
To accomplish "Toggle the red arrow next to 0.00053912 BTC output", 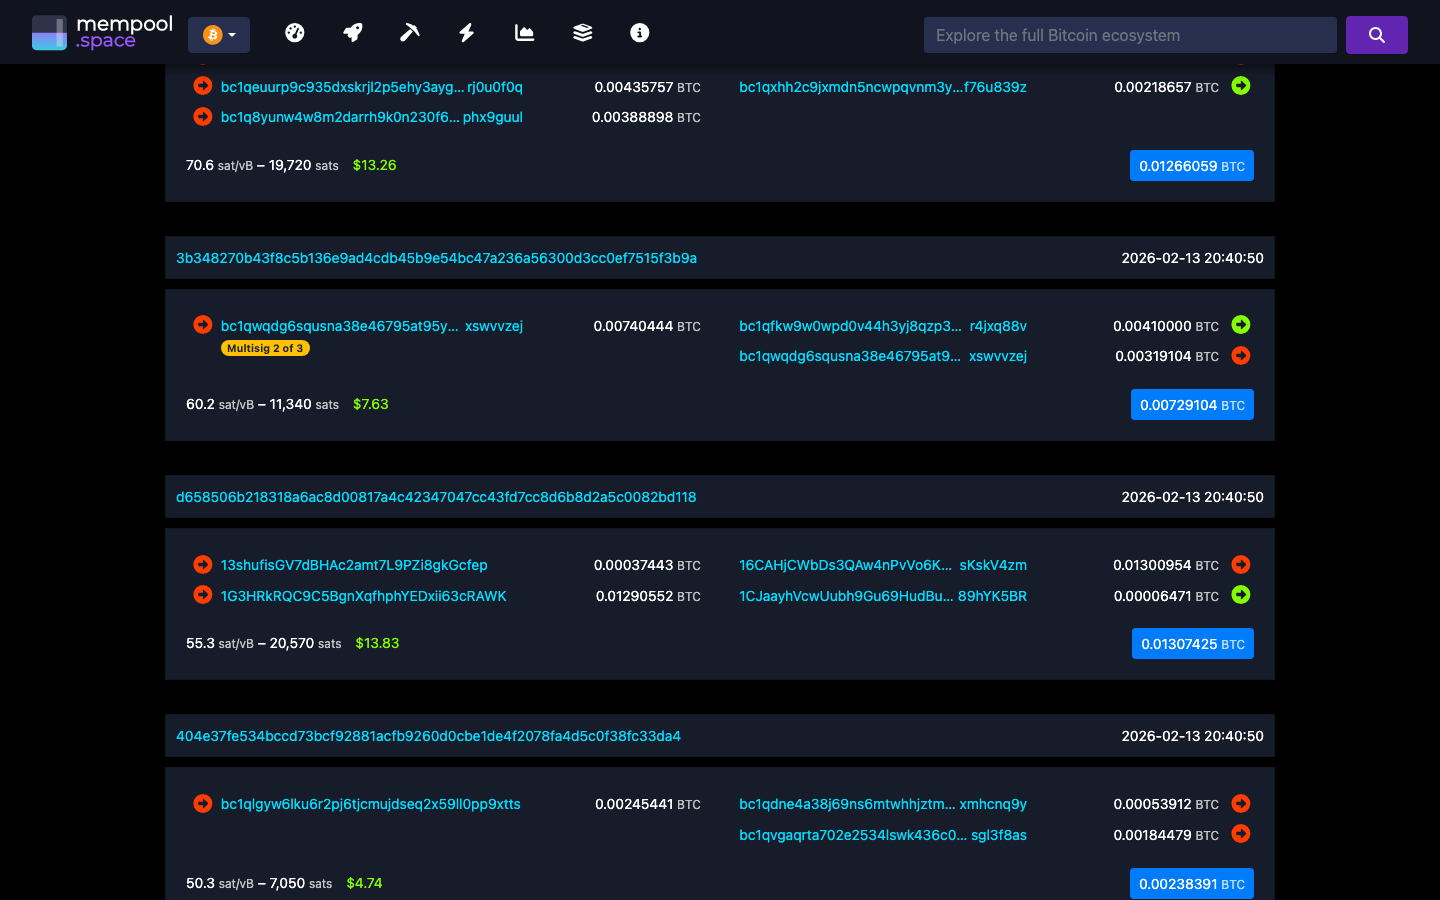I will (x=1240, y=803).
